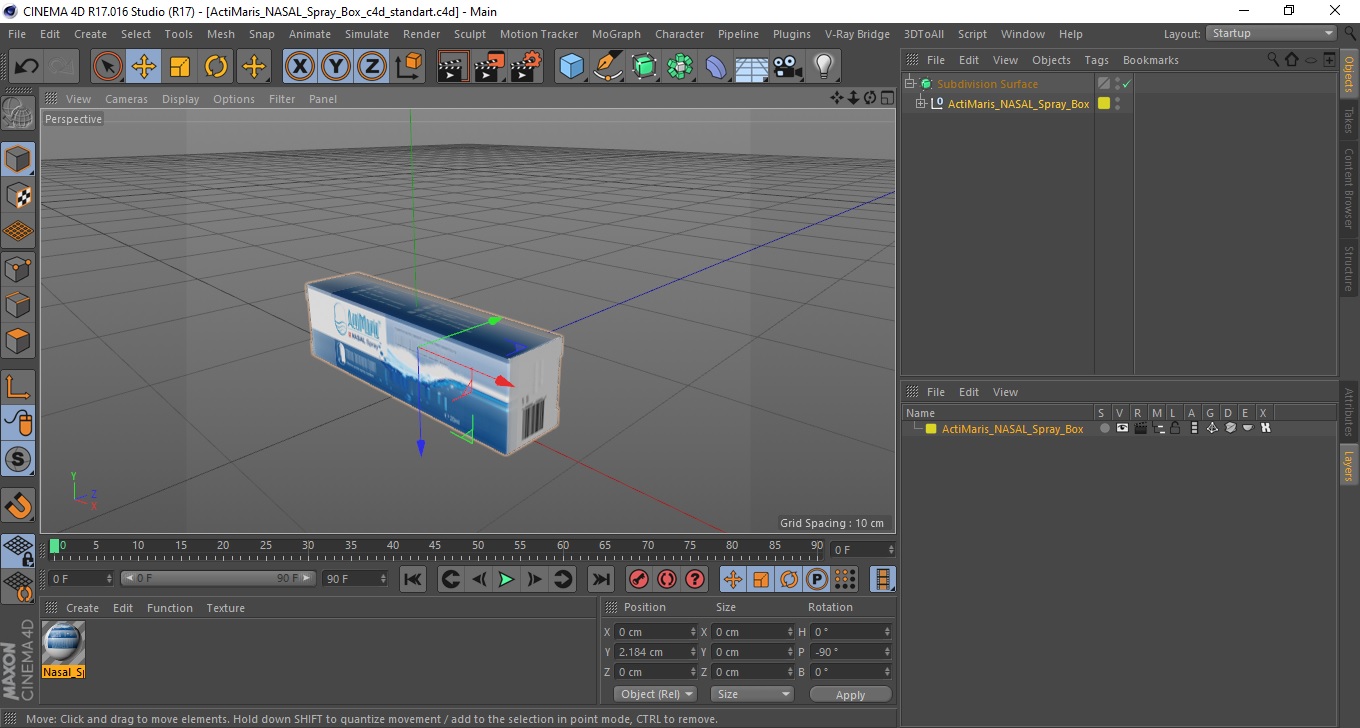This screenshot has height=728, width=1360.
Task: Collapse the Subdivision Surface tree node
Action: [909, 84]
